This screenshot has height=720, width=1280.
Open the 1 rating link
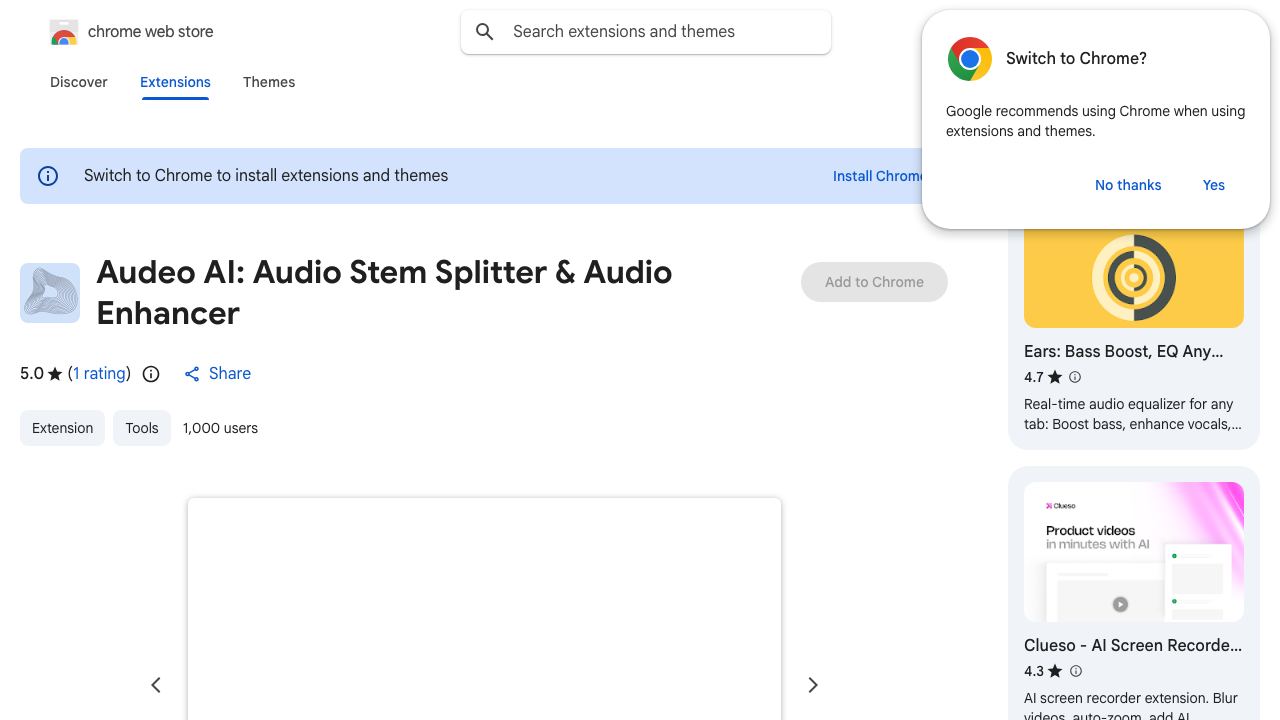[x=100, y=374]
